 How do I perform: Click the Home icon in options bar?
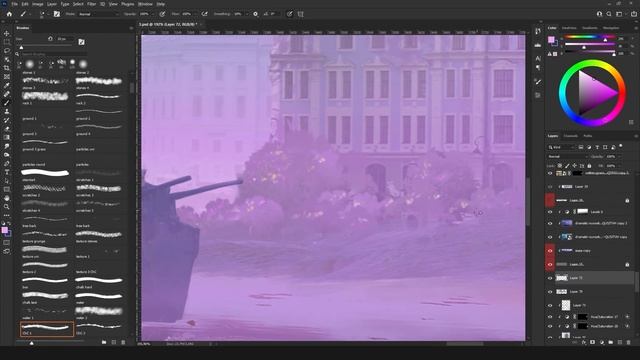[9, 14]
